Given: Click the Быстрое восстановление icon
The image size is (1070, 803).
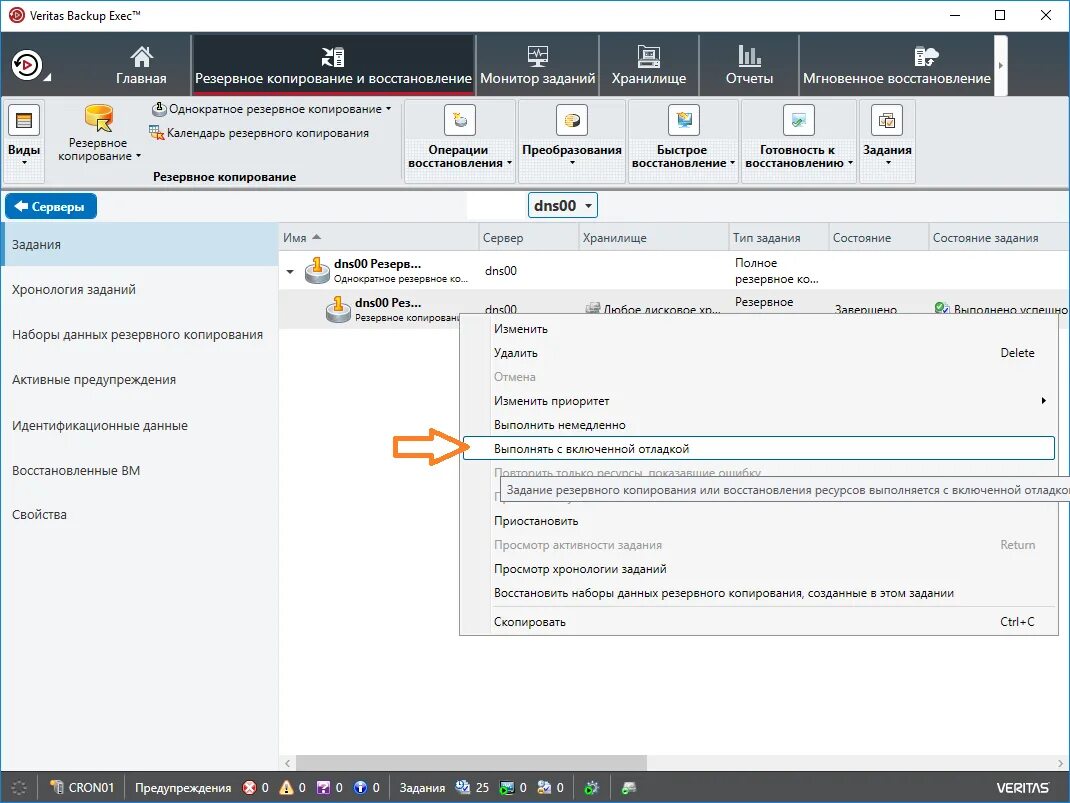Looking at the screenshot, I should click(x=684, y=121).
